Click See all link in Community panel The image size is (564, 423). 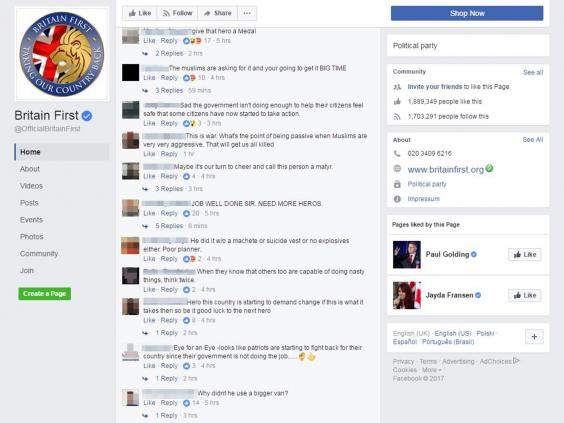point(533,72)
